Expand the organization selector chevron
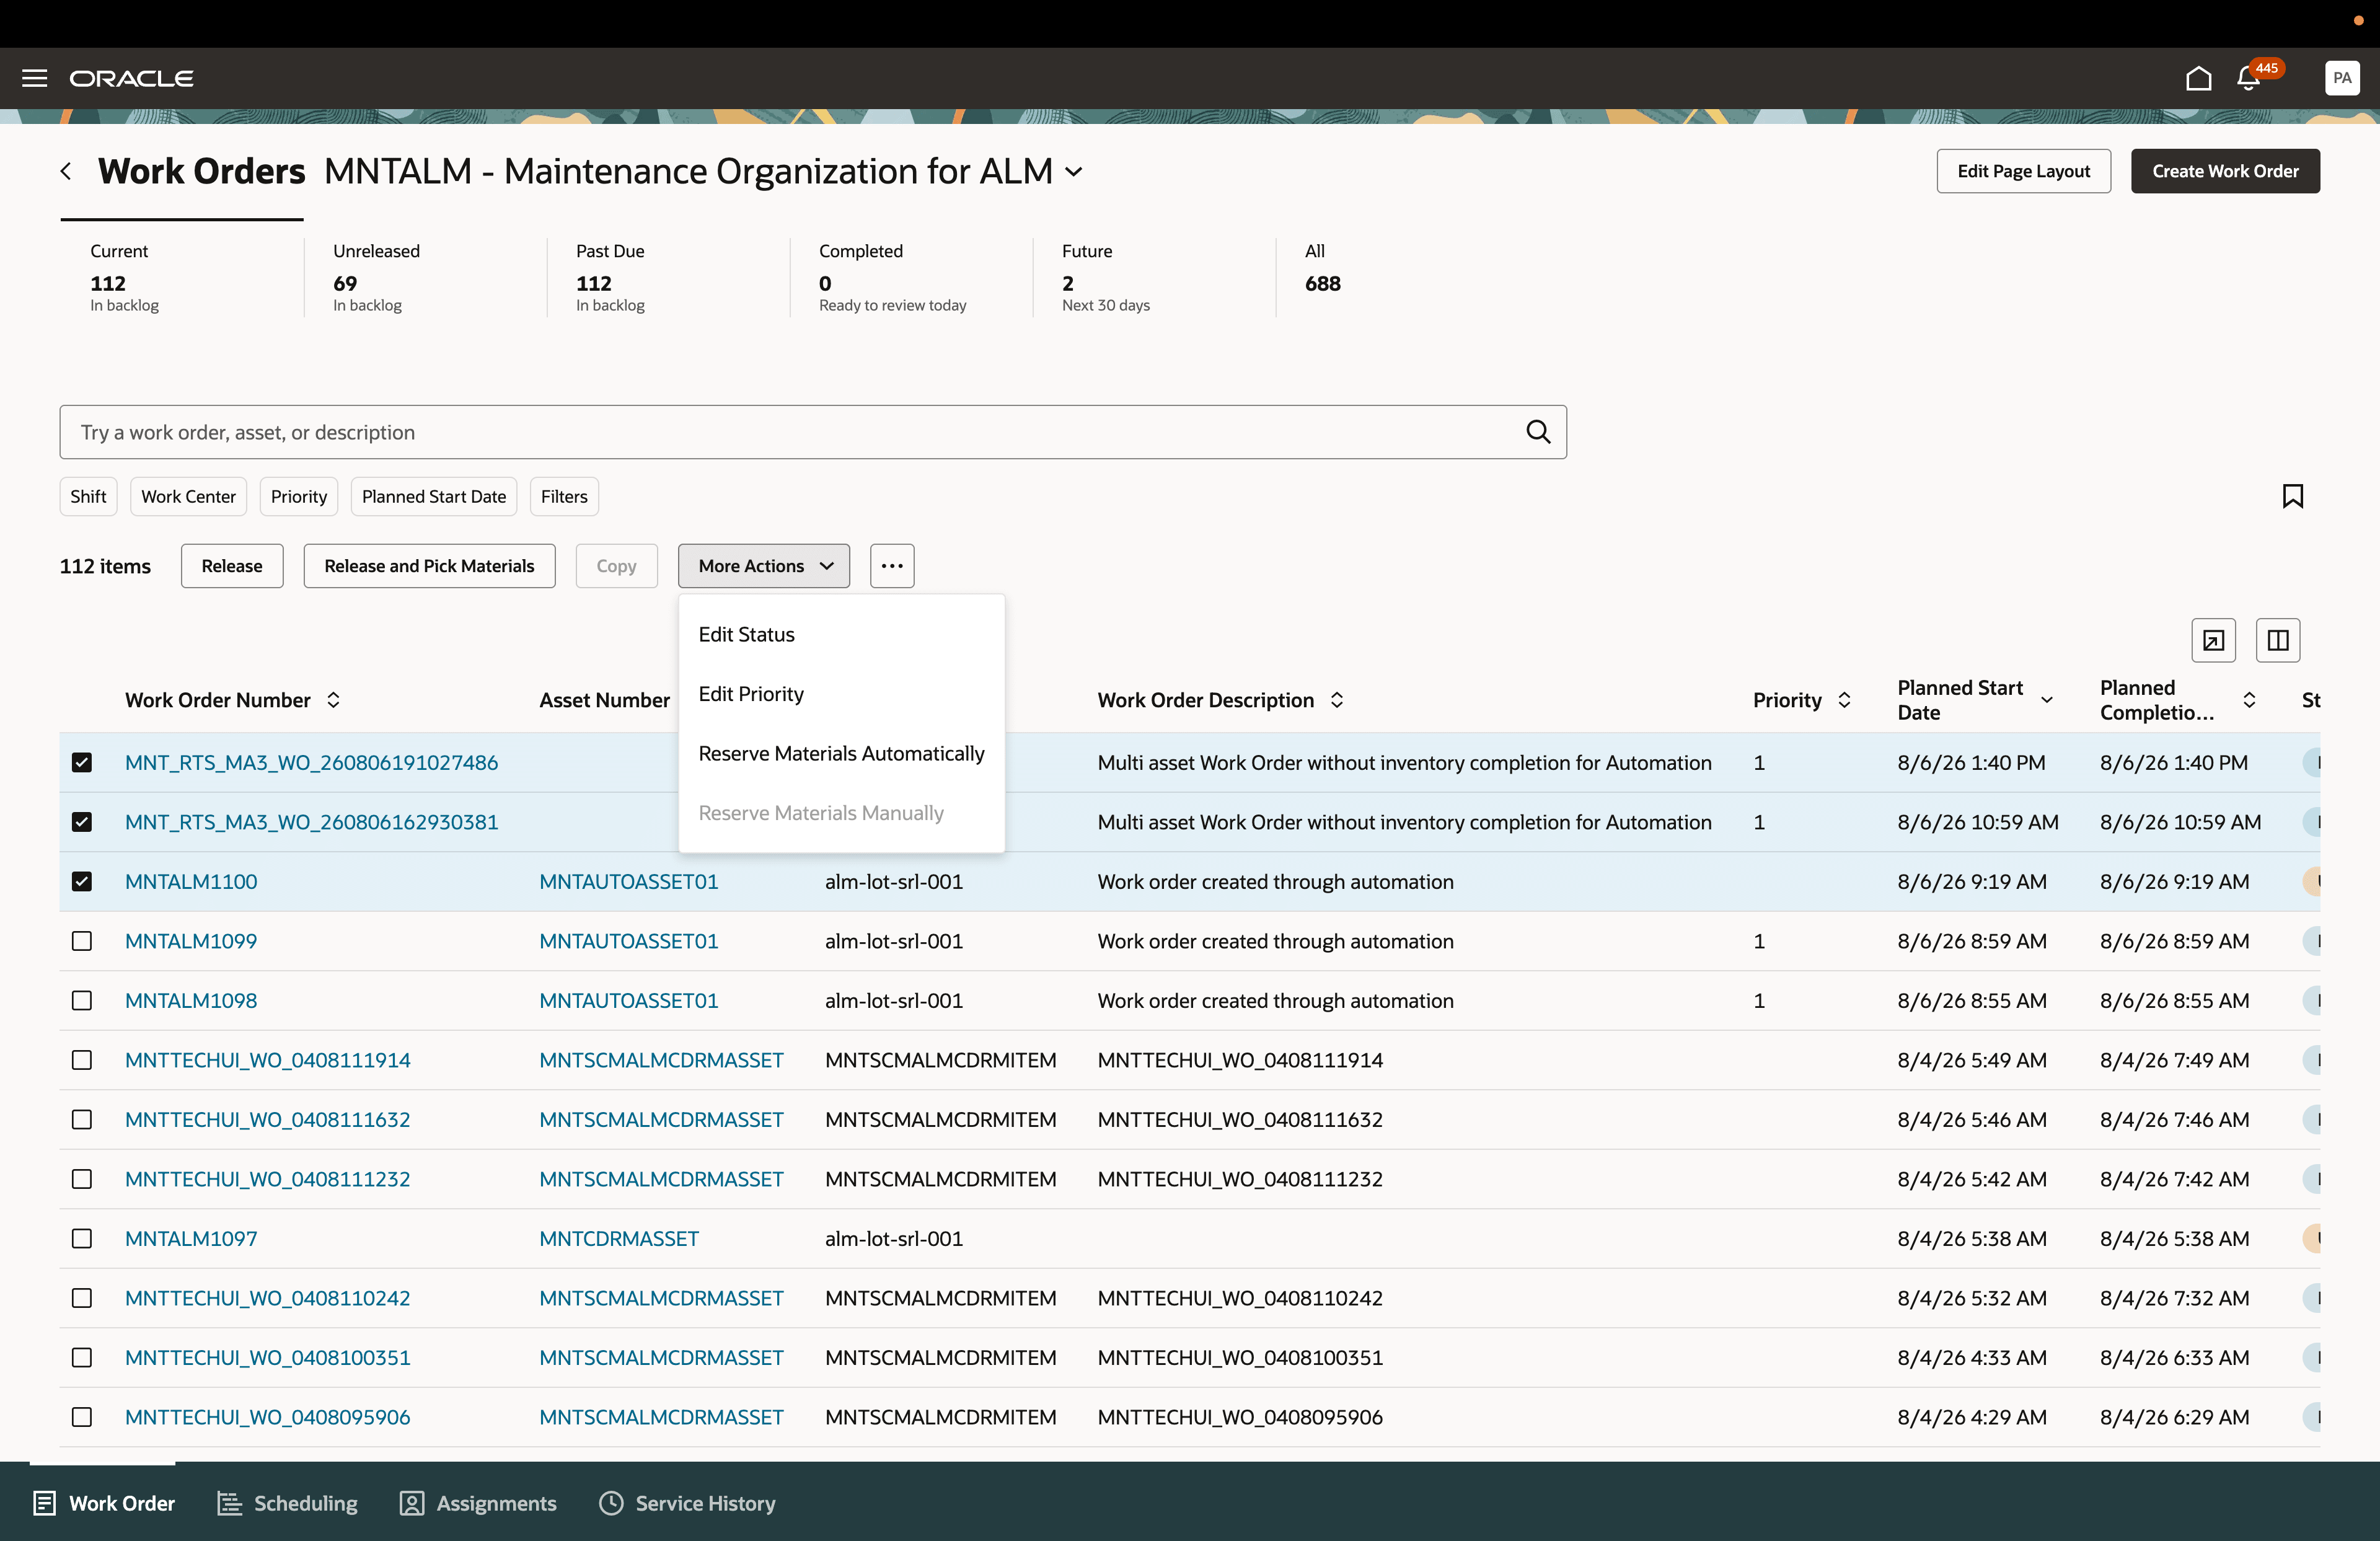 point(1074,172)
